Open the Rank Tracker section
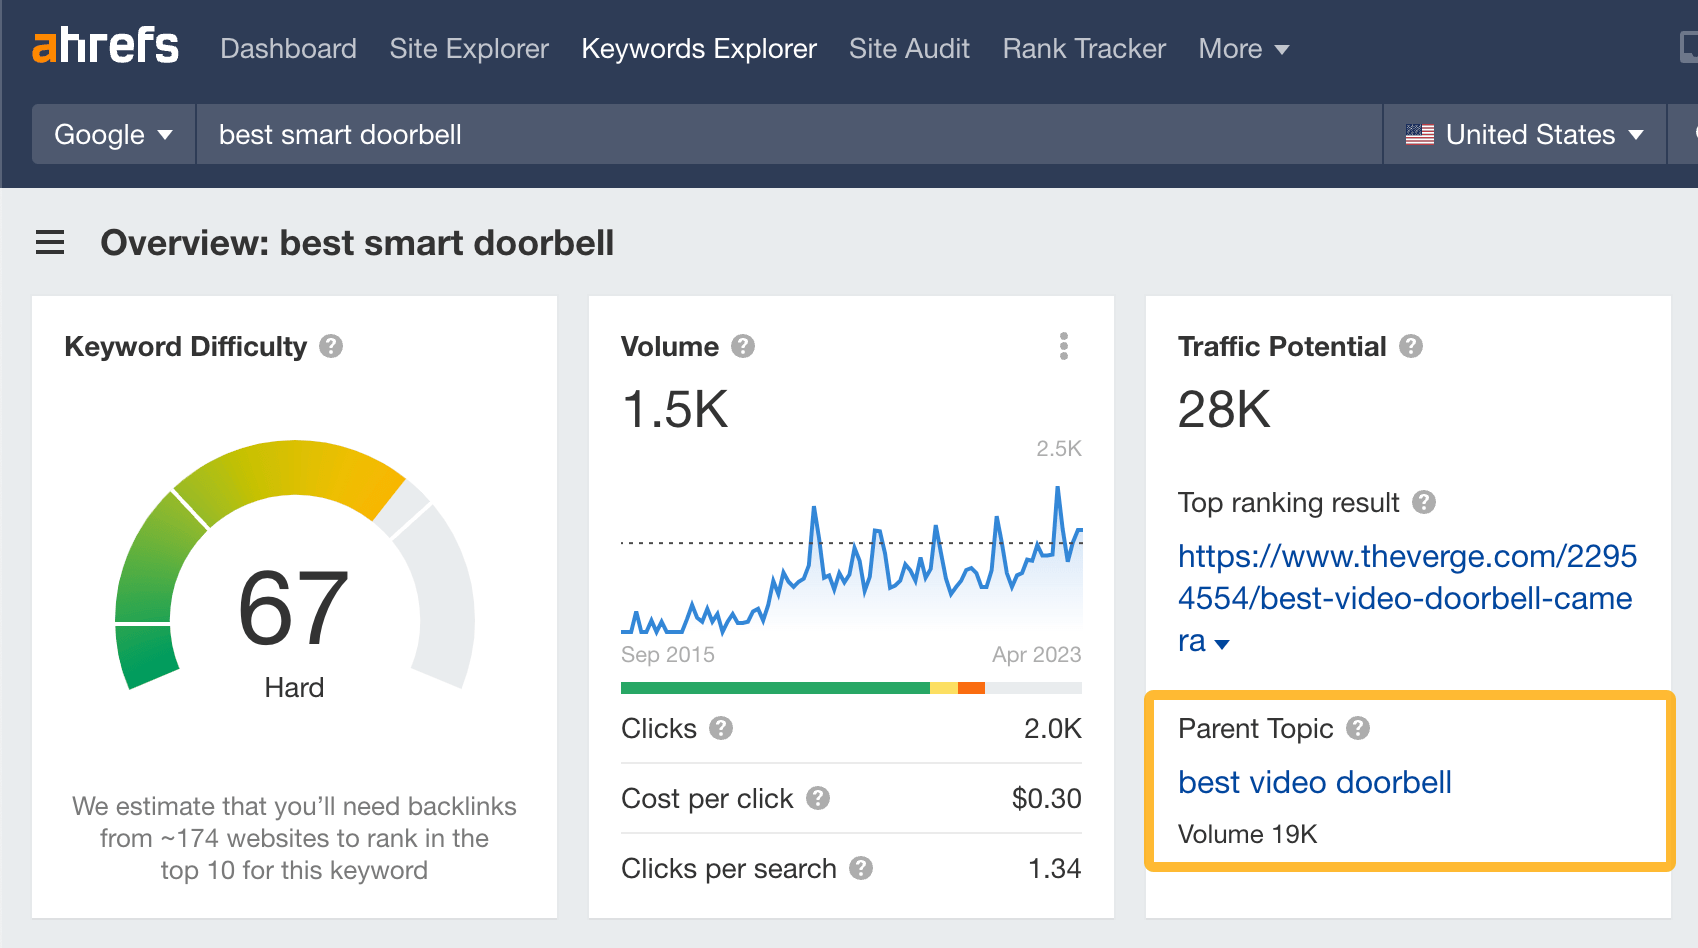The height and width of the screenshot is (948, 1698). pos(1083,48)
